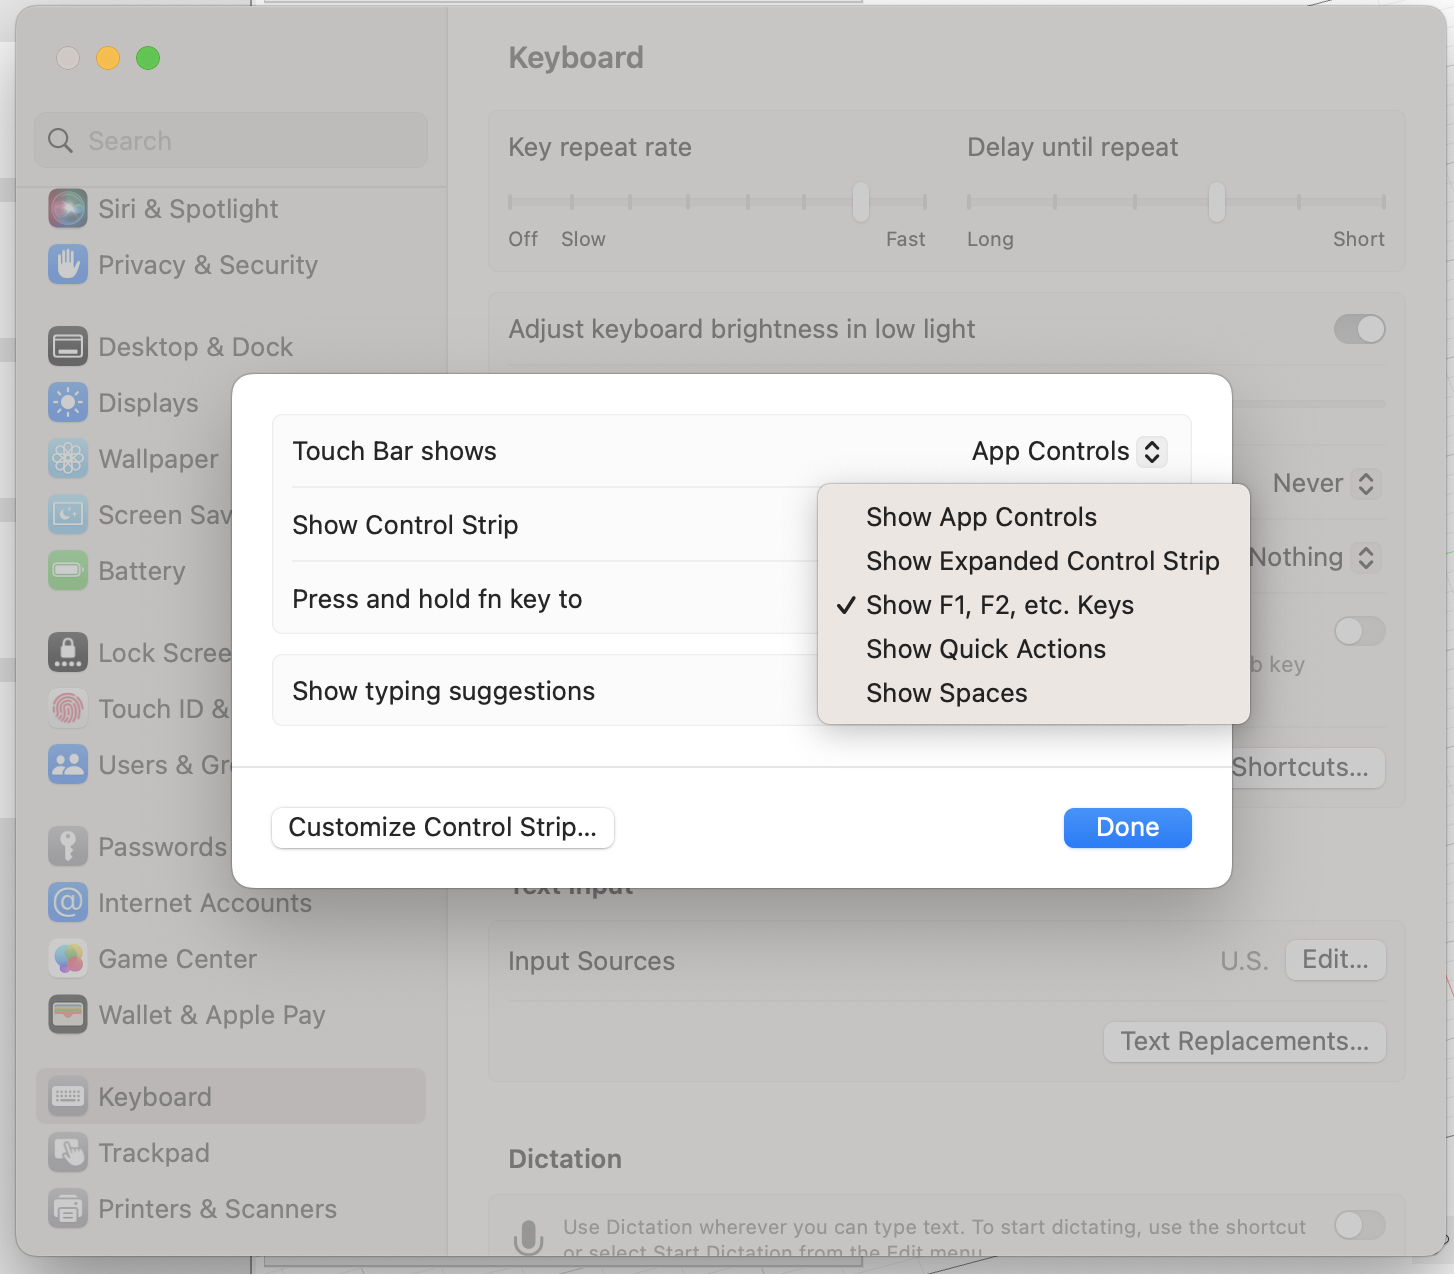
Task: Toggle the switch above the Shortcuts button
Action: (1359, 631)
